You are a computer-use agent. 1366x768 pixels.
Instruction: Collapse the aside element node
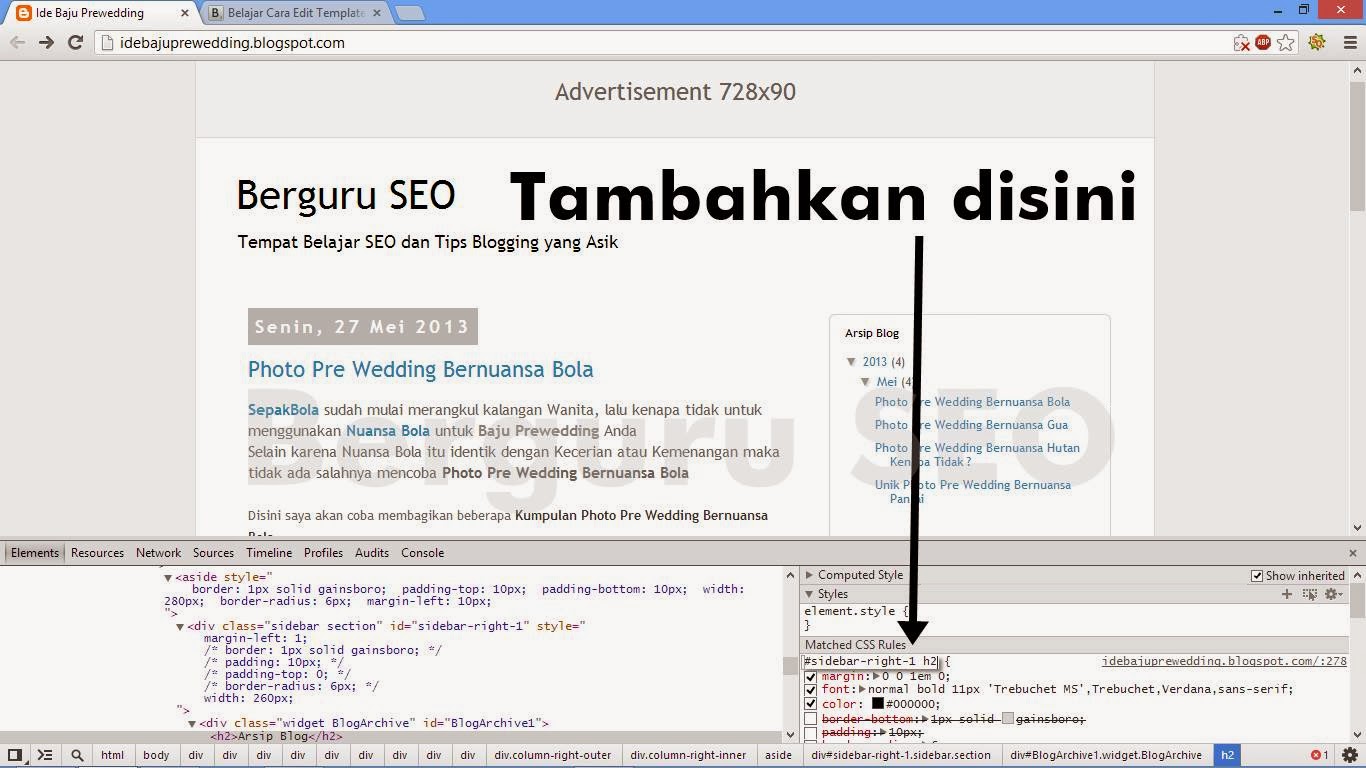[x=168, y=578]
